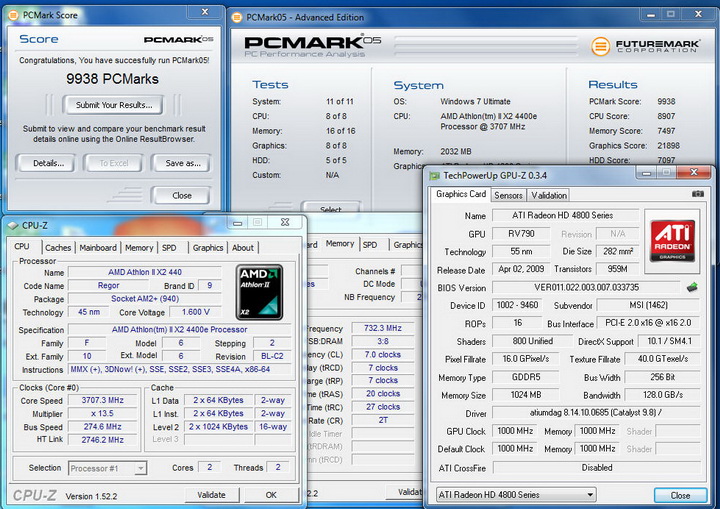
Task: Click the FSB:DRAM ratio value 3:8
Action: click(382, 341)
